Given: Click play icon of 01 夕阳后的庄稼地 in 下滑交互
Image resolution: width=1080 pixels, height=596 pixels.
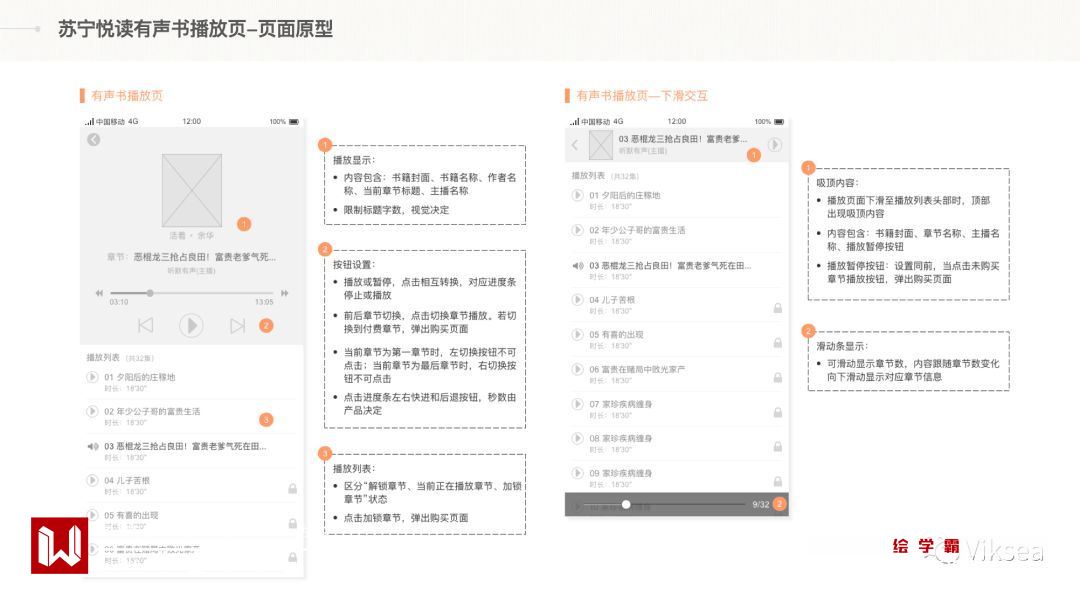Looking at the screenshot, I should tap(578, 195).
